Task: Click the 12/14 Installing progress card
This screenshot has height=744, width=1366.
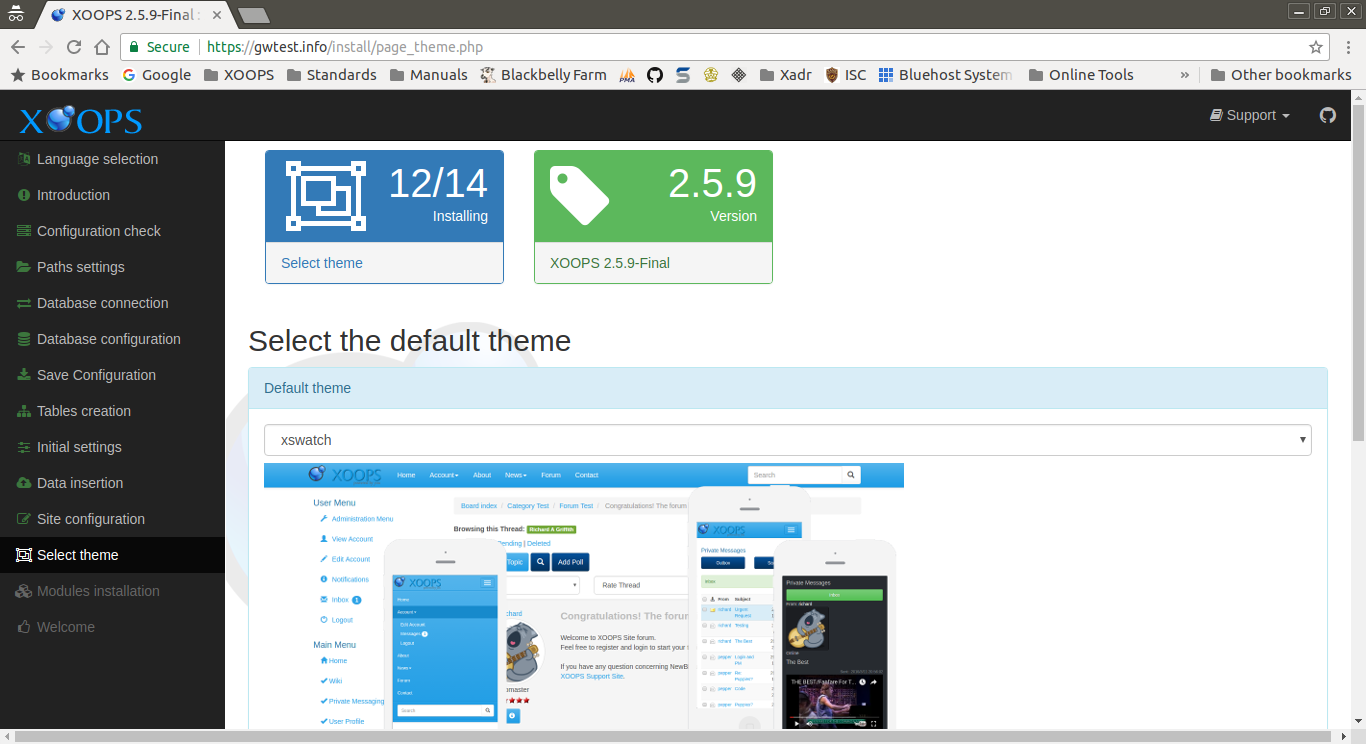Action: click(384, 195)
